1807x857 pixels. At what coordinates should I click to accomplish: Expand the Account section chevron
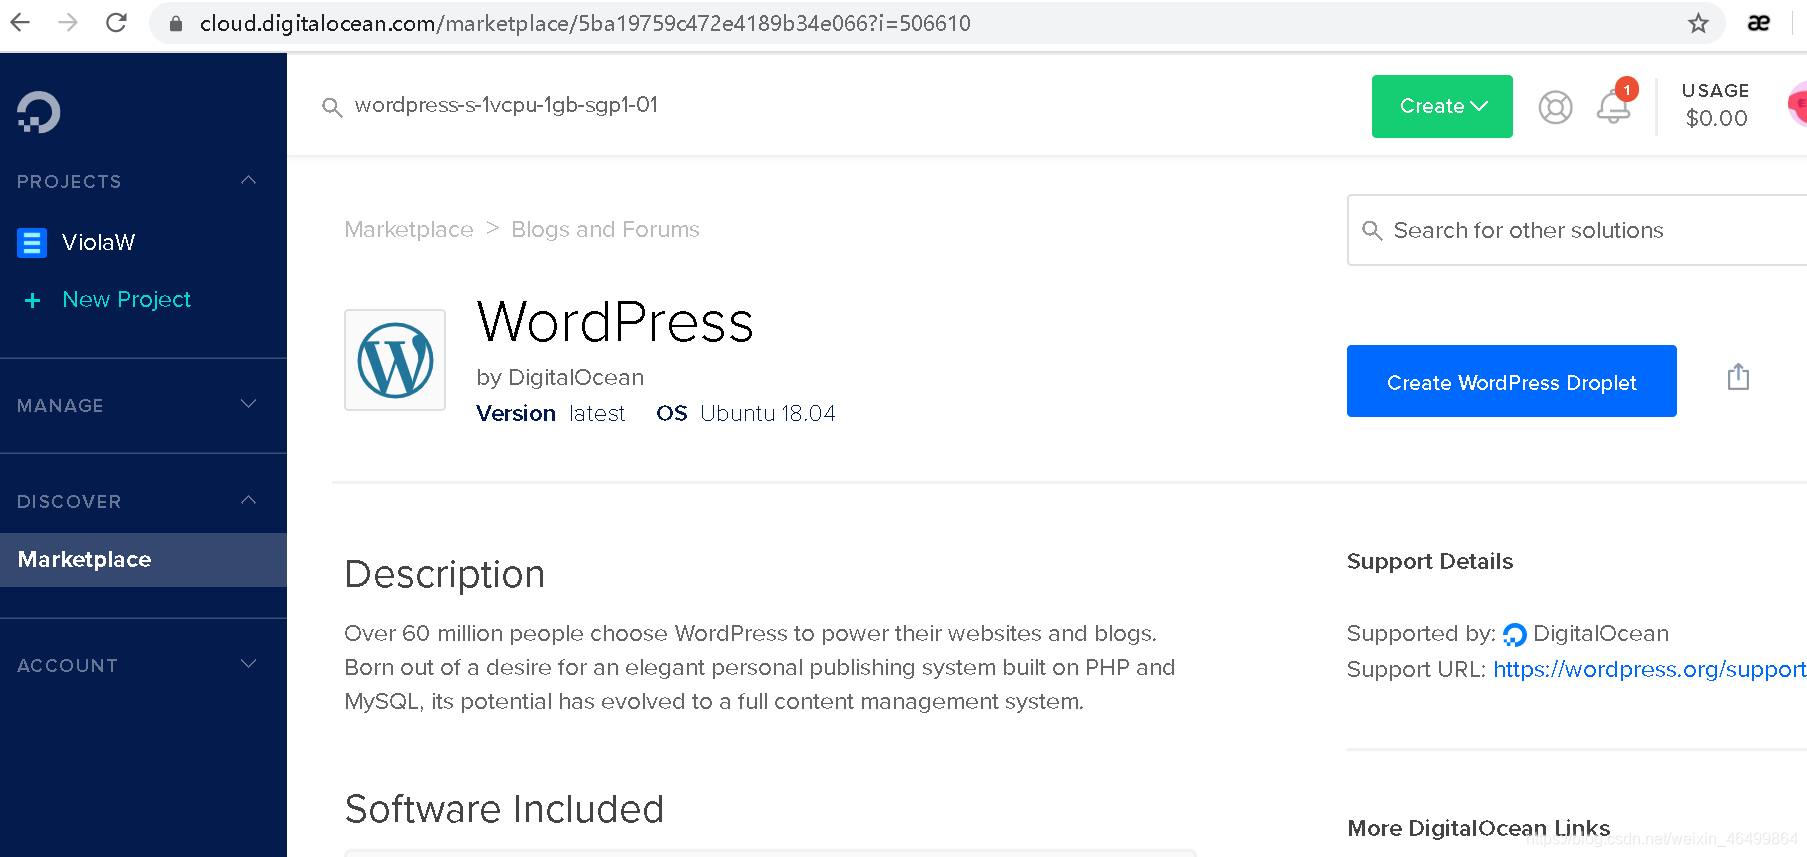click(249, 664)
